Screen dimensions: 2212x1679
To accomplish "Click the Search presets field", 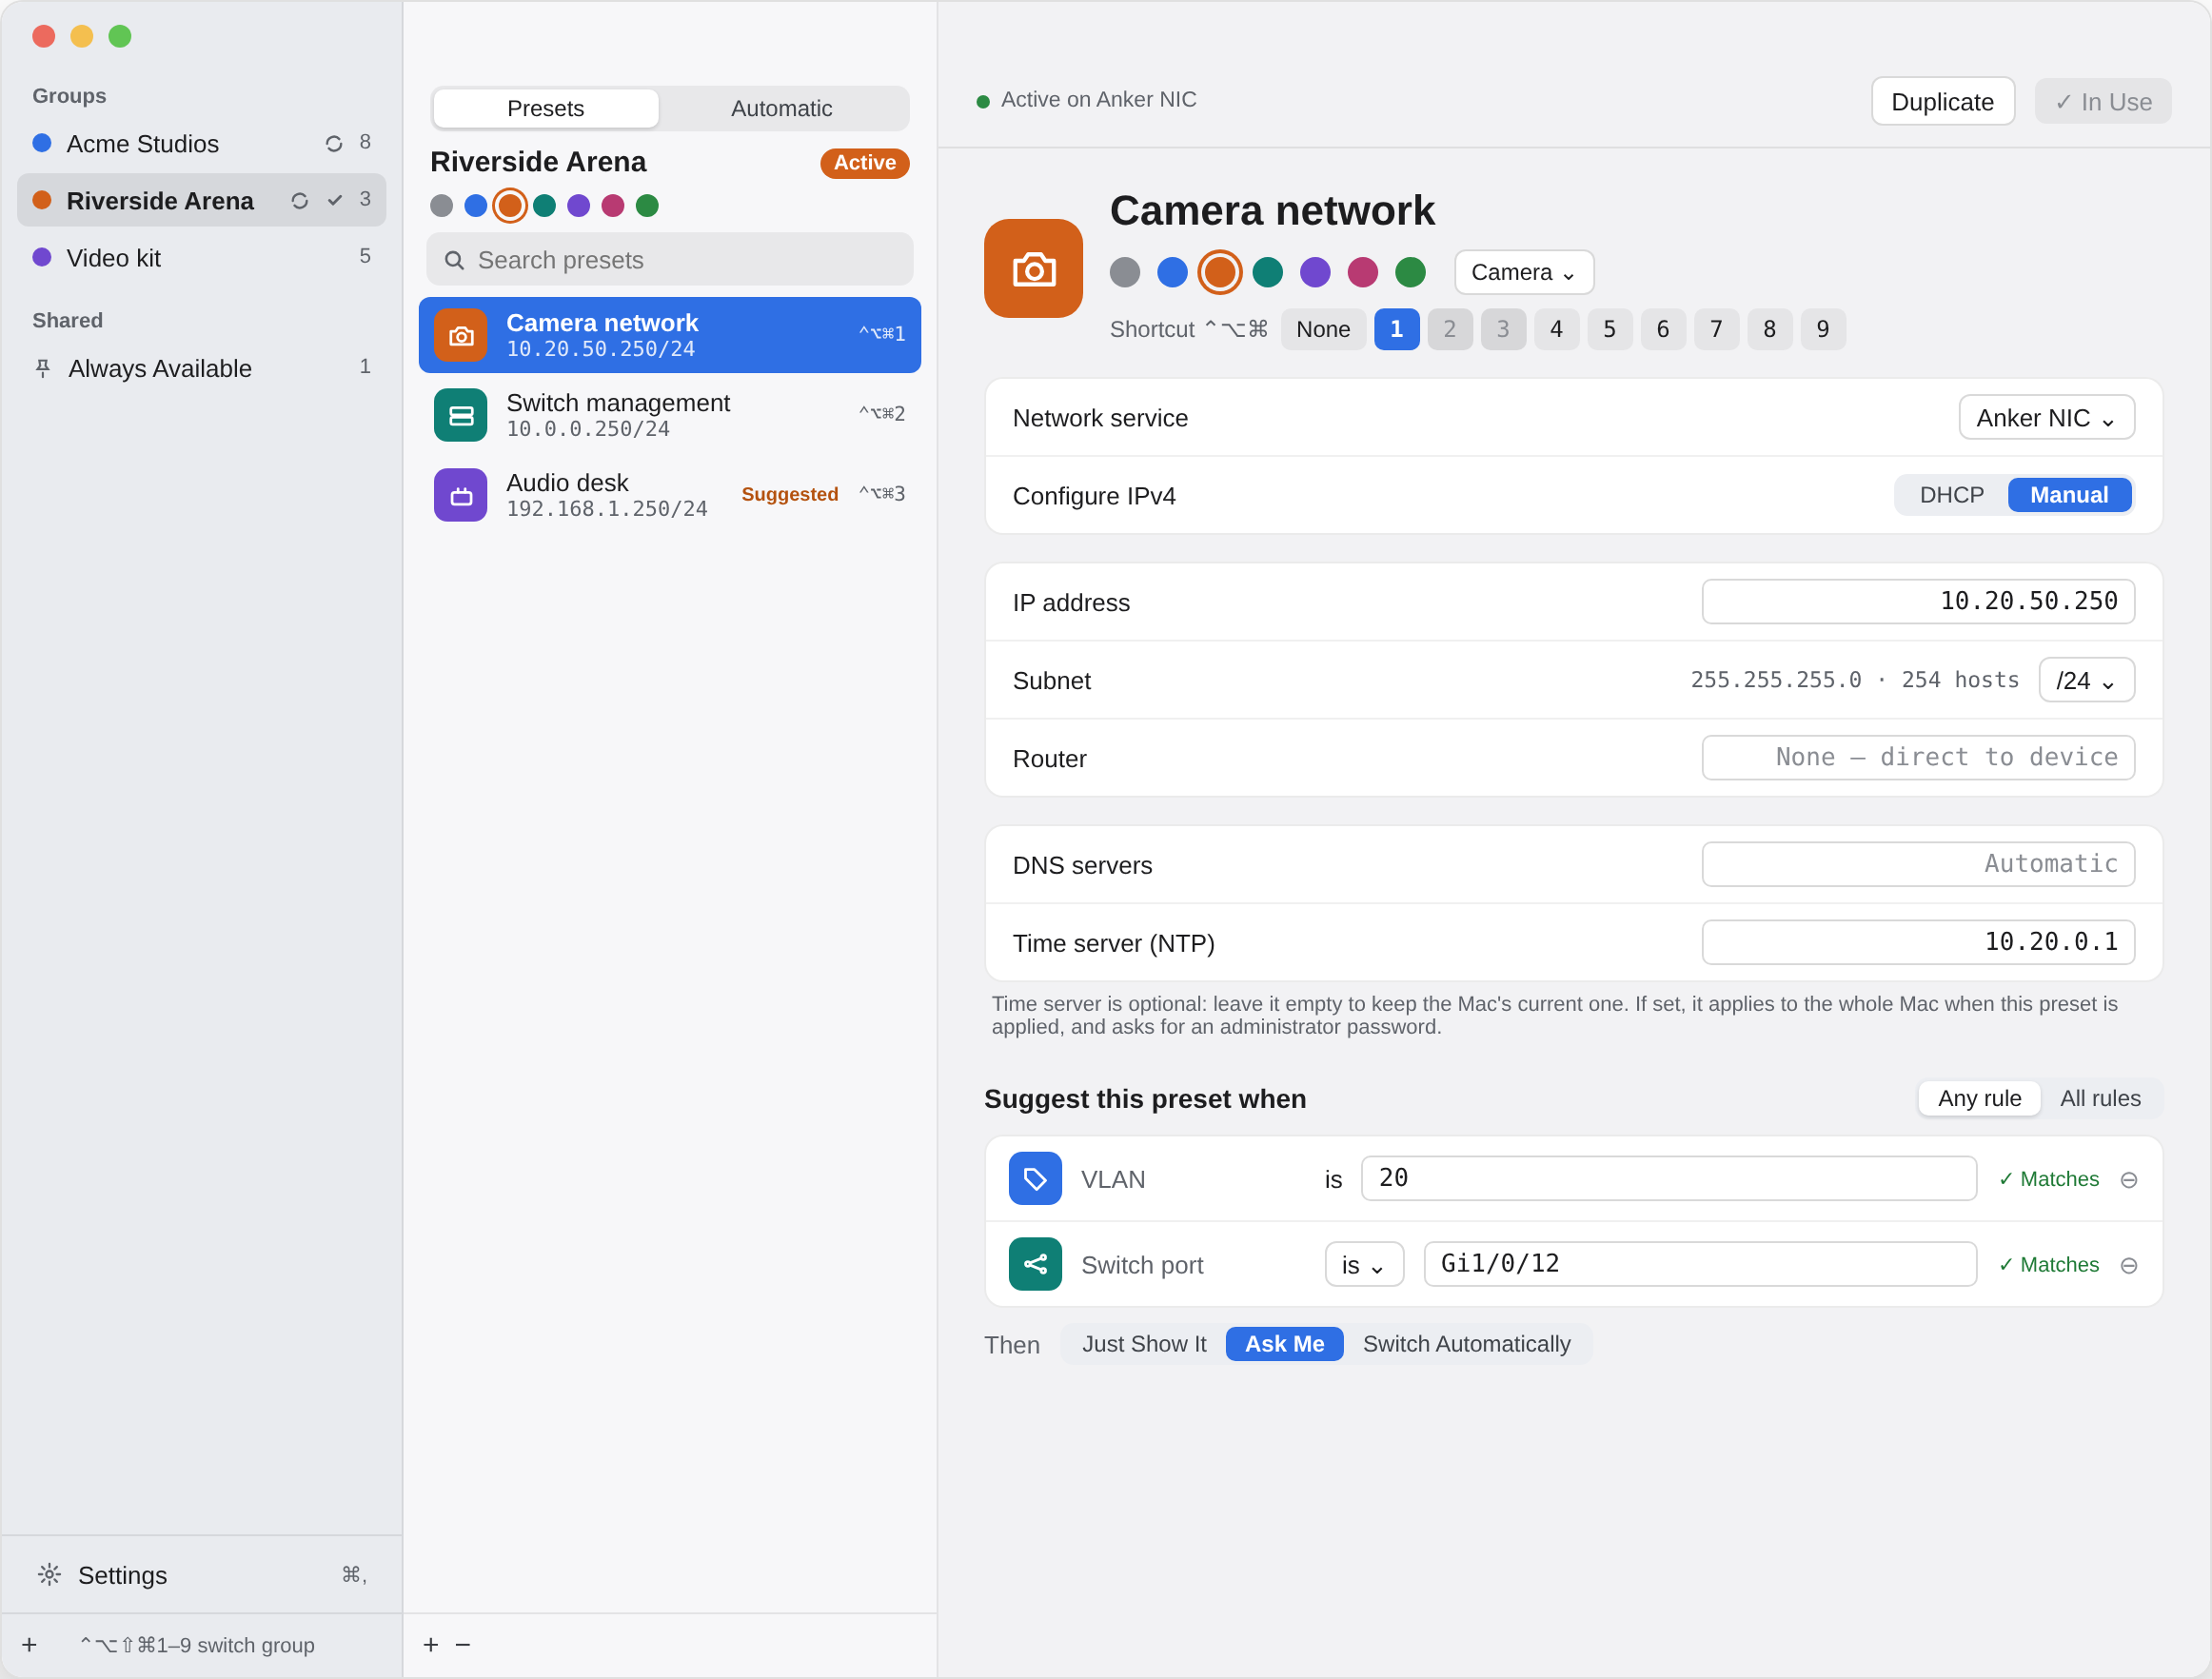I will coord(669,260).
